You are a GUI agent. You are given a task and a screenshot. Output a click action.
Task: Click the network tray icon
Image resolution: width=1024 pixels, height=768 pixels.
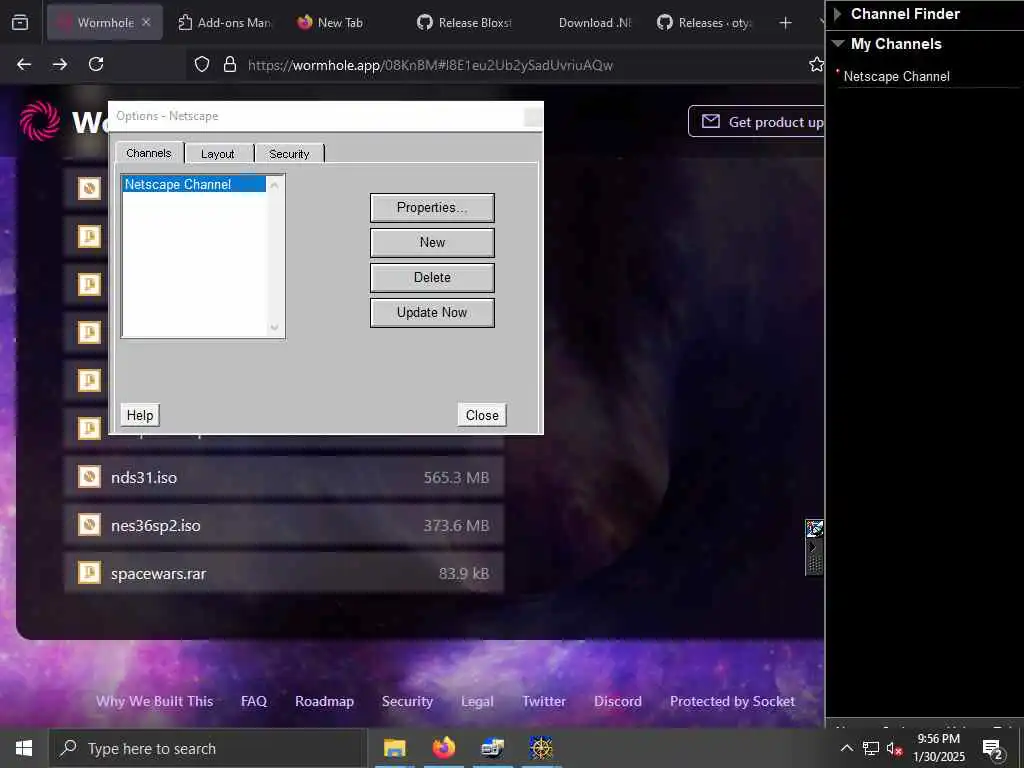tap(870, 748)
